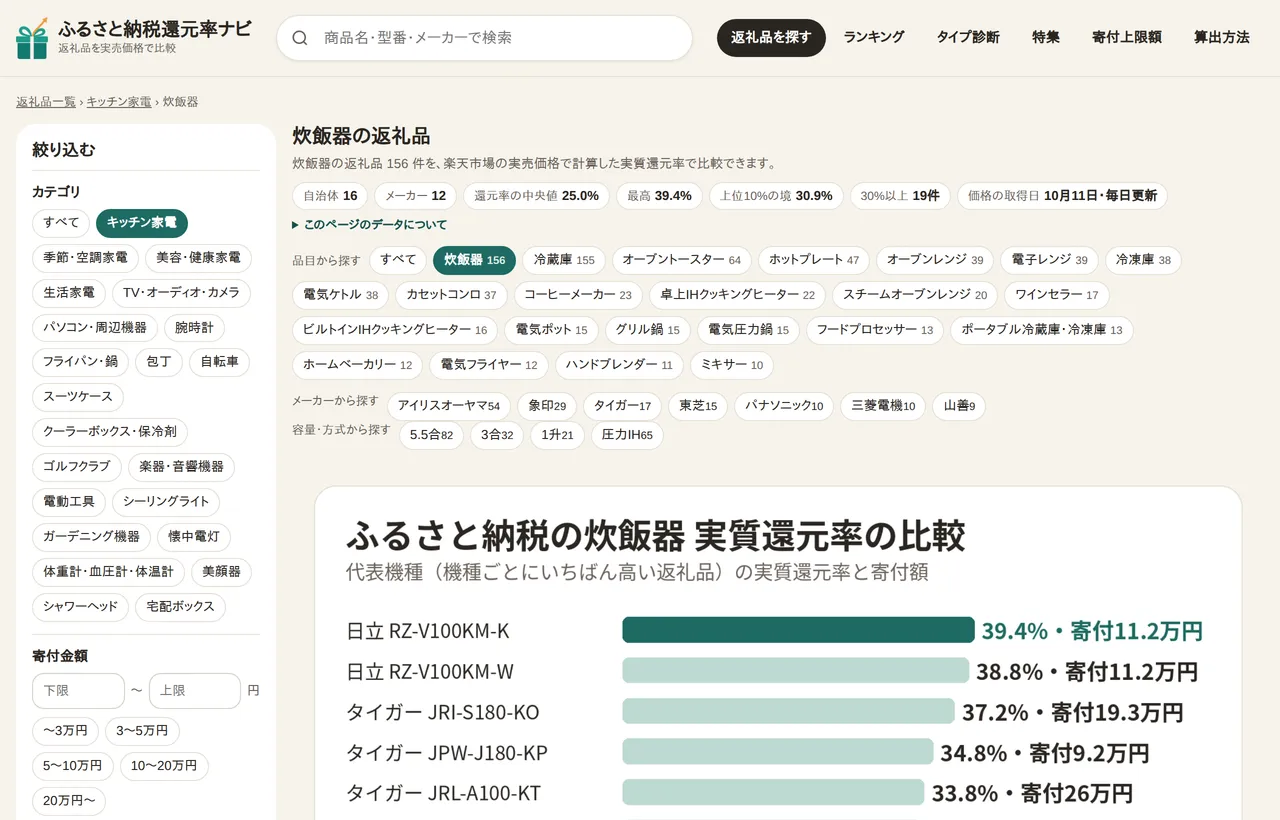Screen dimensions: 1280x820
Task: Filter by 〜3万円 donation range
Action: (x=65, y=731)
